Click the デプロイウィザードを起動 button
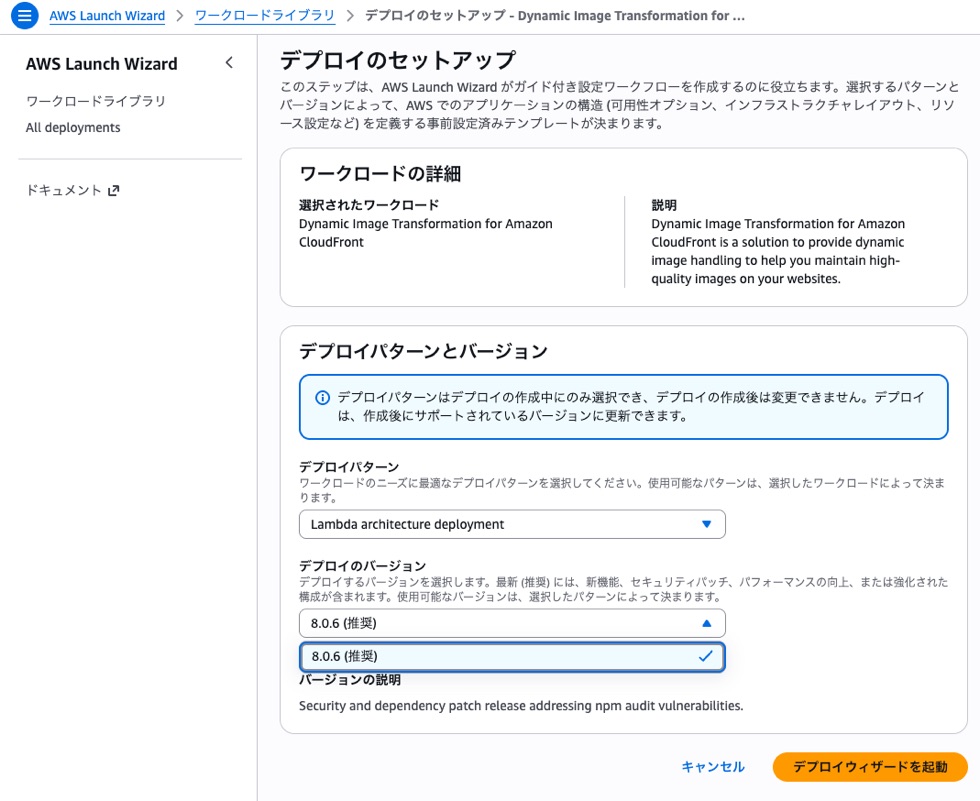 click(870, 767)
